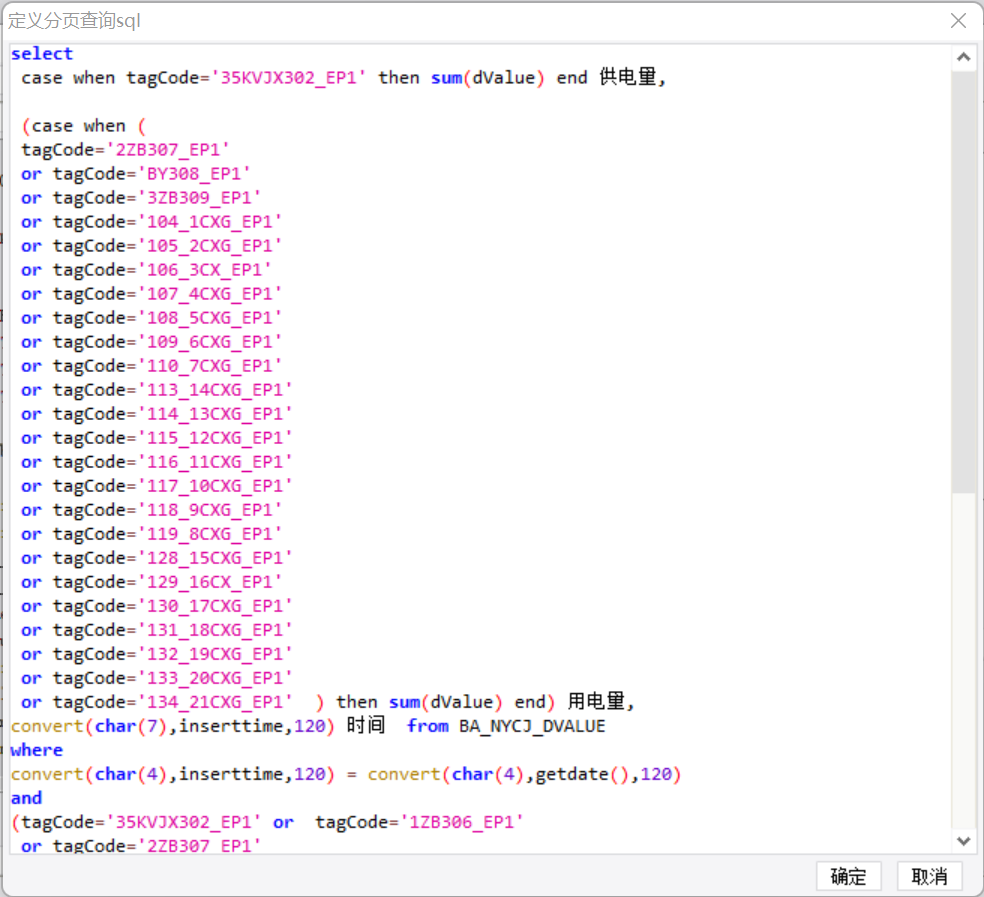This screenshot has width=984, height=897.
Task: Click the vertical scrollbar thumb
Action: point(963,282)
